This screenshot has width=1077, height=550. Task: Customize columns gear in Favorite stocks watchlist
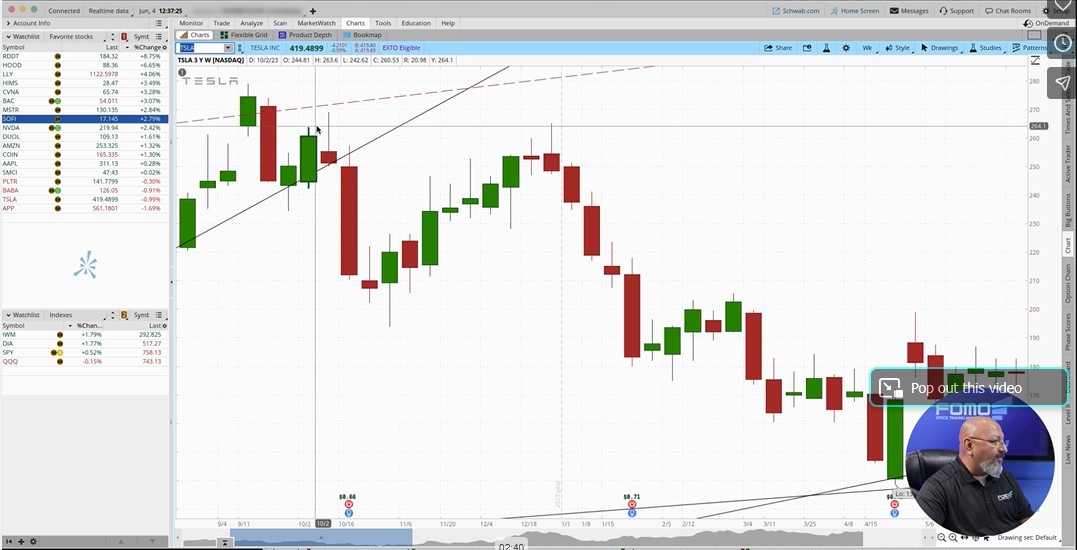coord(163,47)
